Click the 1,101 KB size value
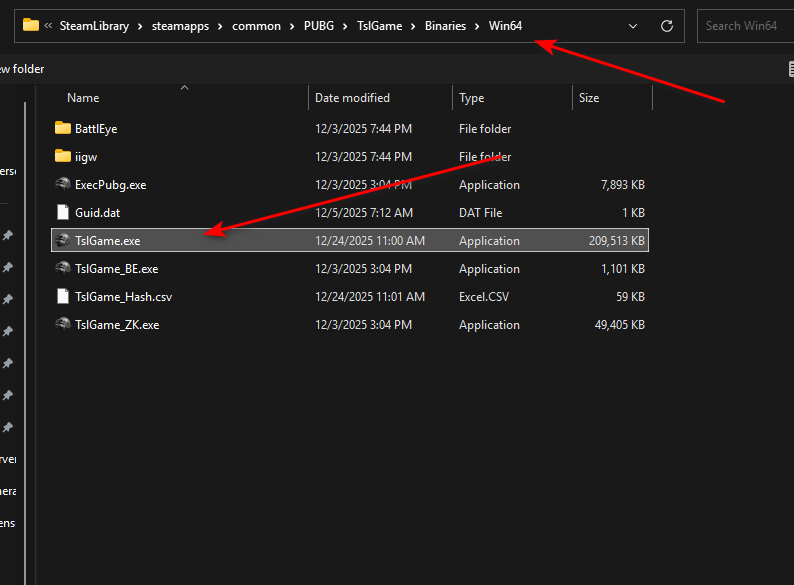 [x=623, y=269]
